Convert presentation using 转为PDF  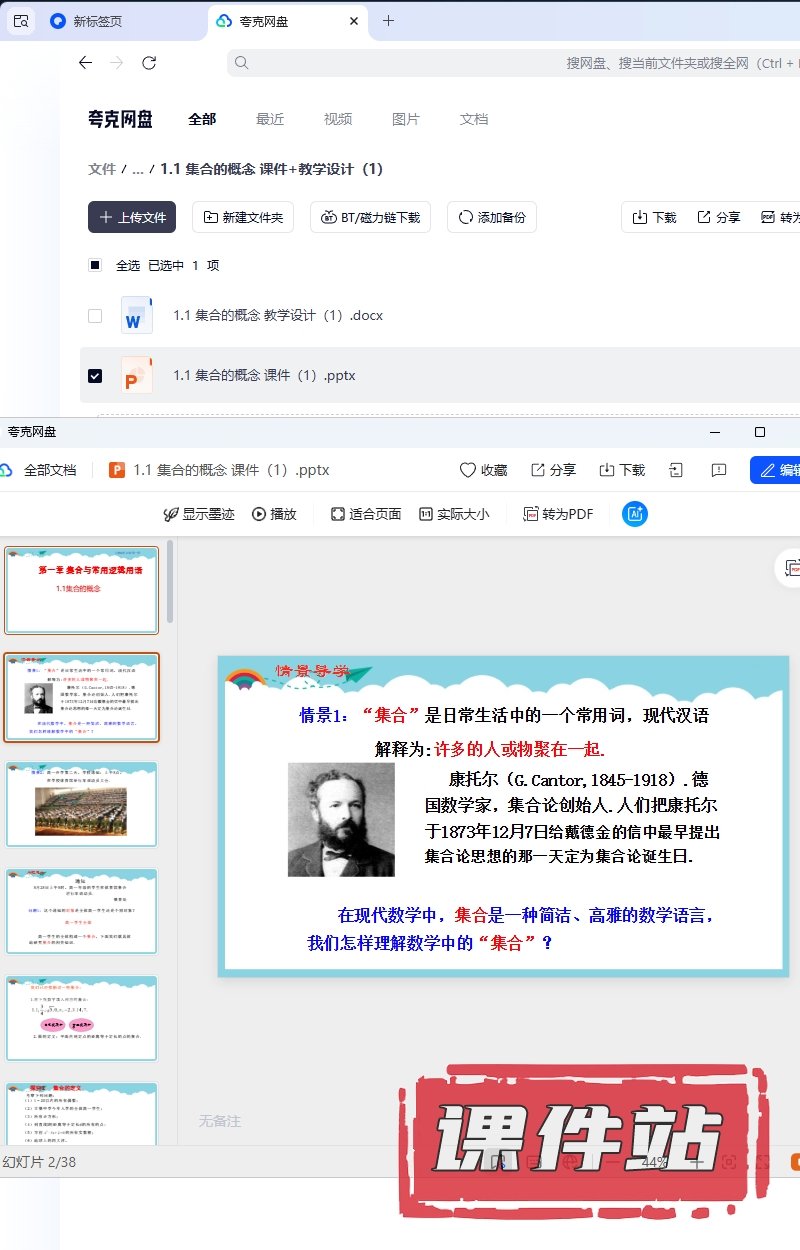tap(558, 514)
